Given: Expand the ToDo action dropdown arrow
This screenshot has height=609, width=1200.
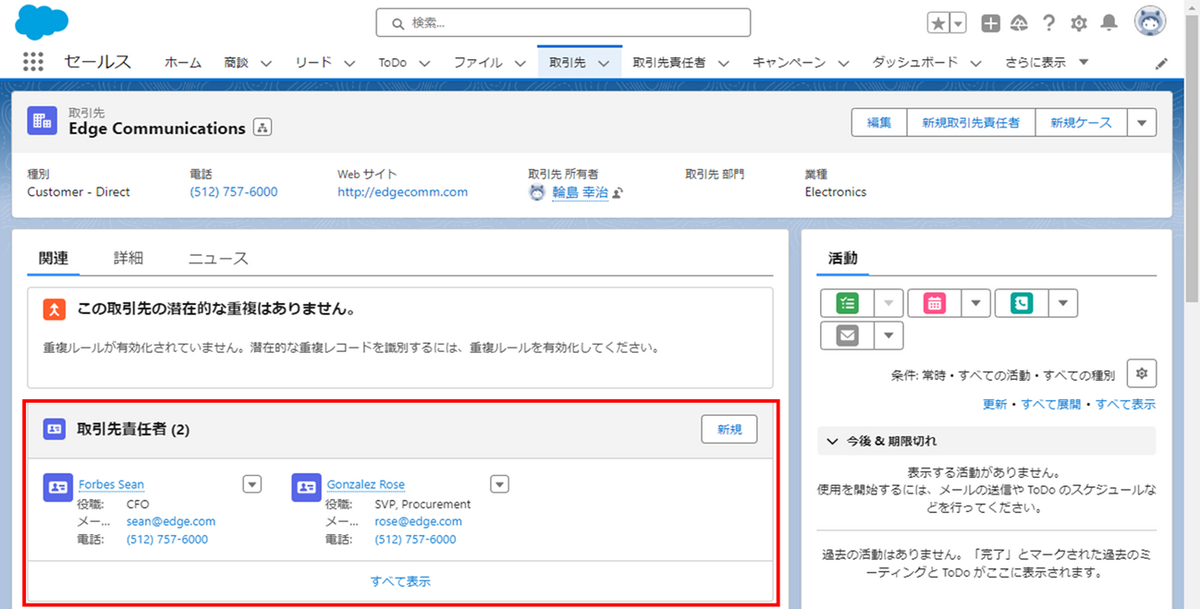Looking at the screenshot, I should click(888, 303).
